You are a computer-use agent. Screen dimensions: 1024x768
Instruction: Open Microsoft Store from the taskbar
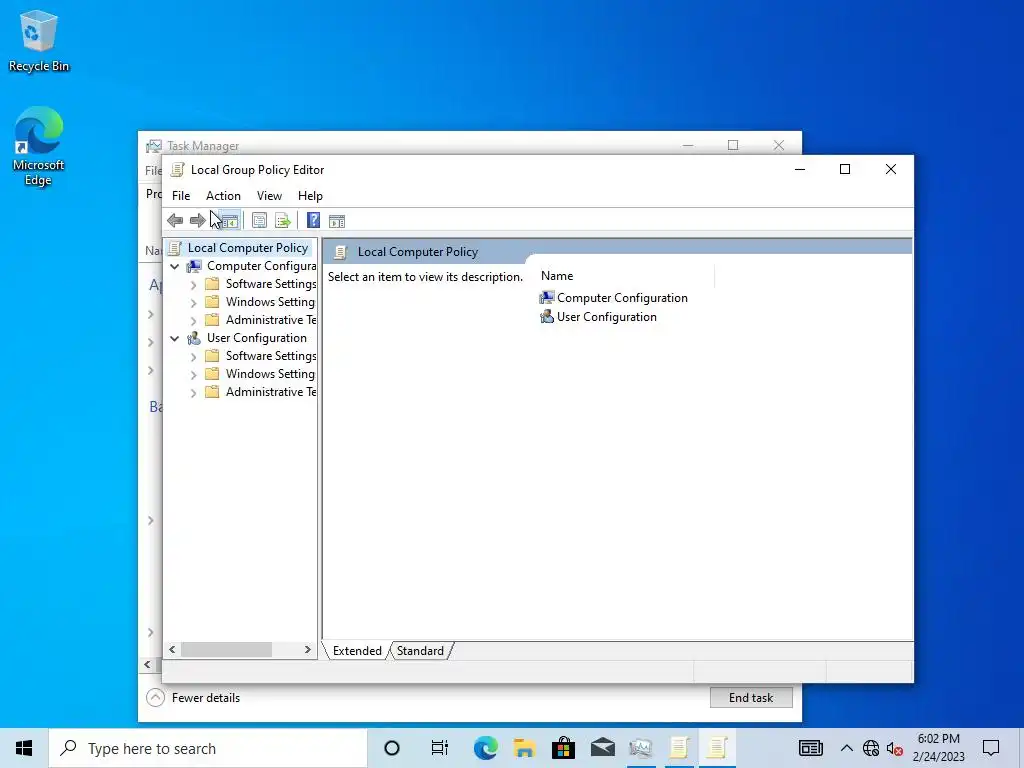(563, 748)
